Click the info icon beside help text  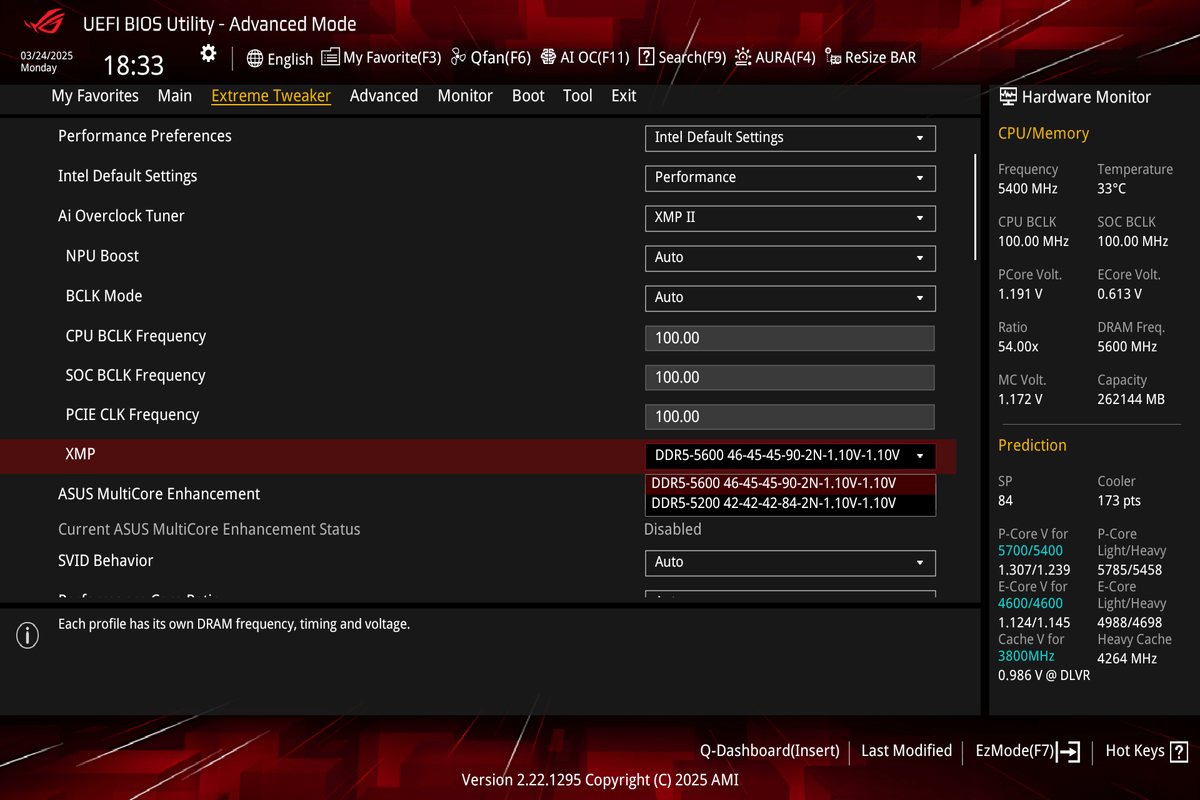tap(27, 634)
